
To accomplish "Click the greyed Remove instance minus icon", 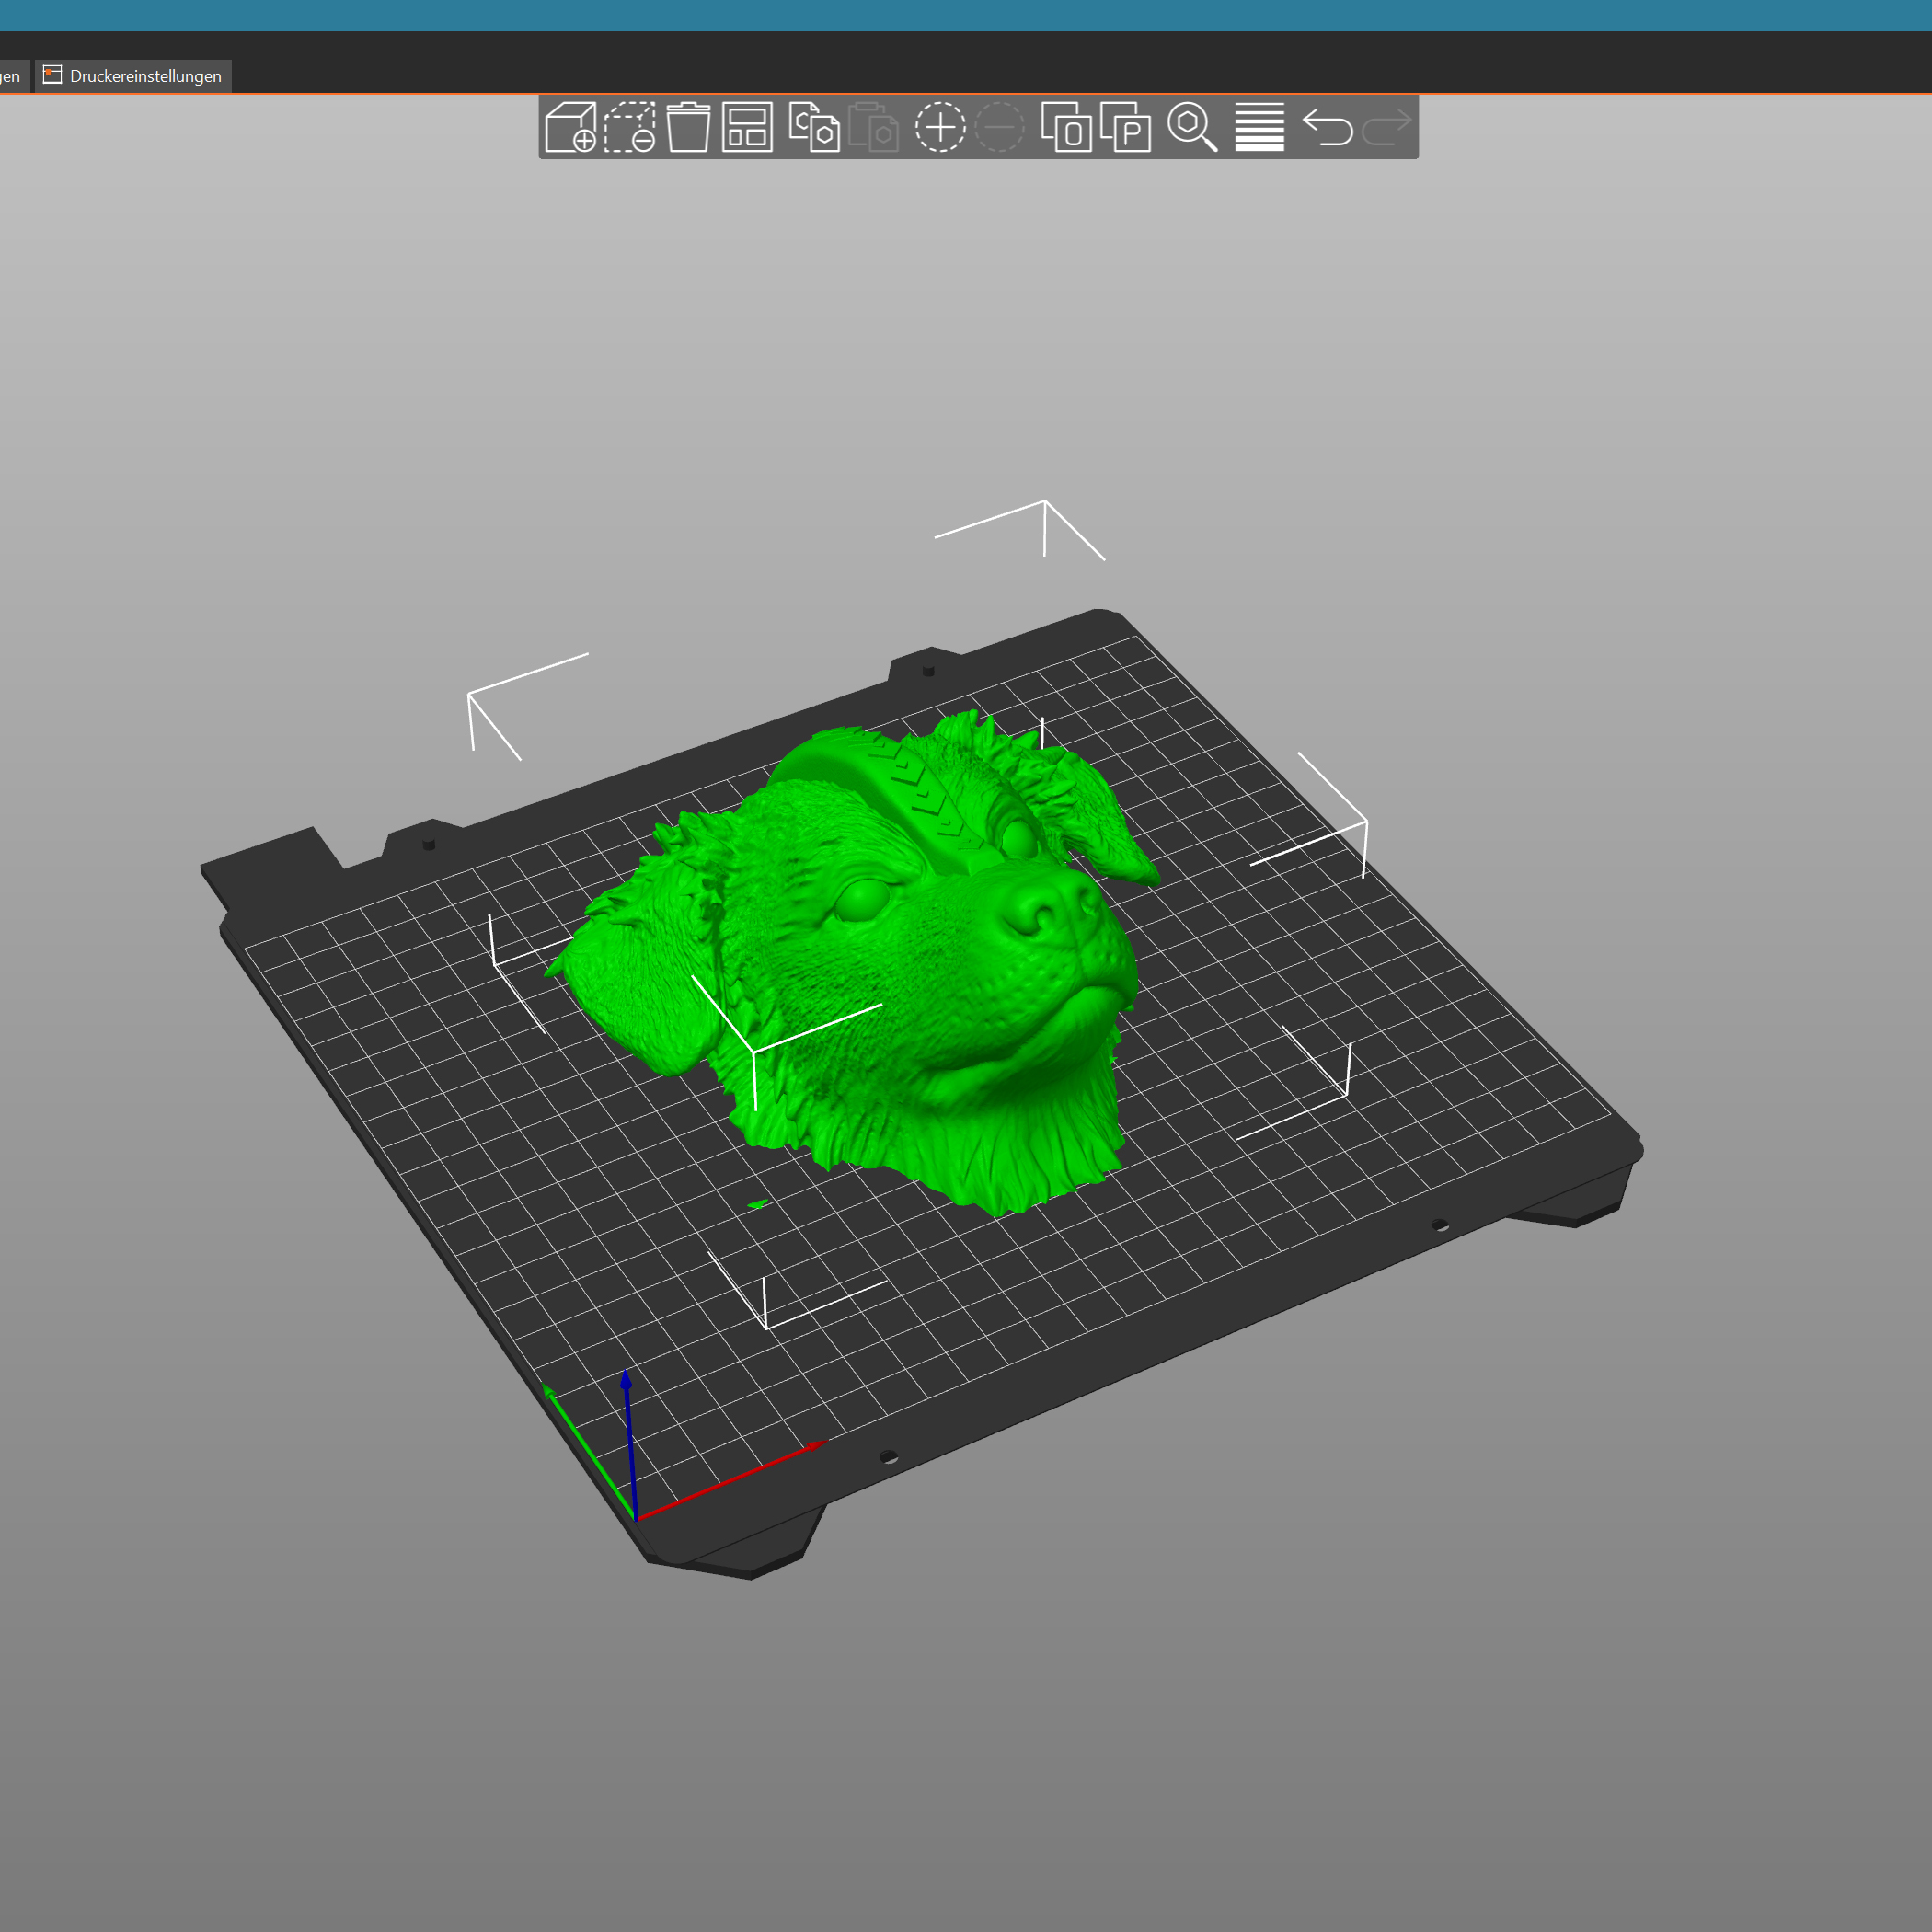I will tap(999, 127).
